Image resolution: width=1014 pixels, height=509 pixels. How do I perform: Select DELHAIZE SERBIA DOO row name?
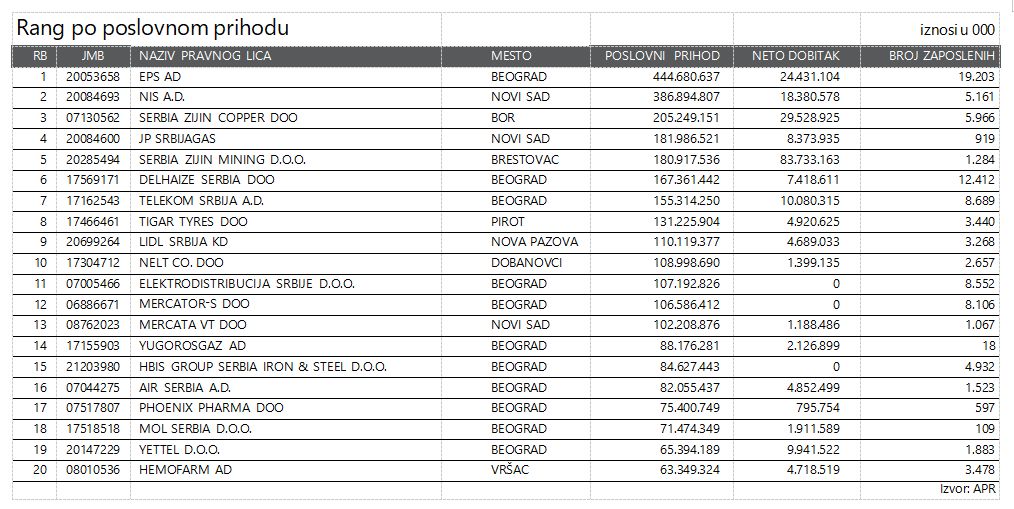pyautogui.click(x=207, y=180)
